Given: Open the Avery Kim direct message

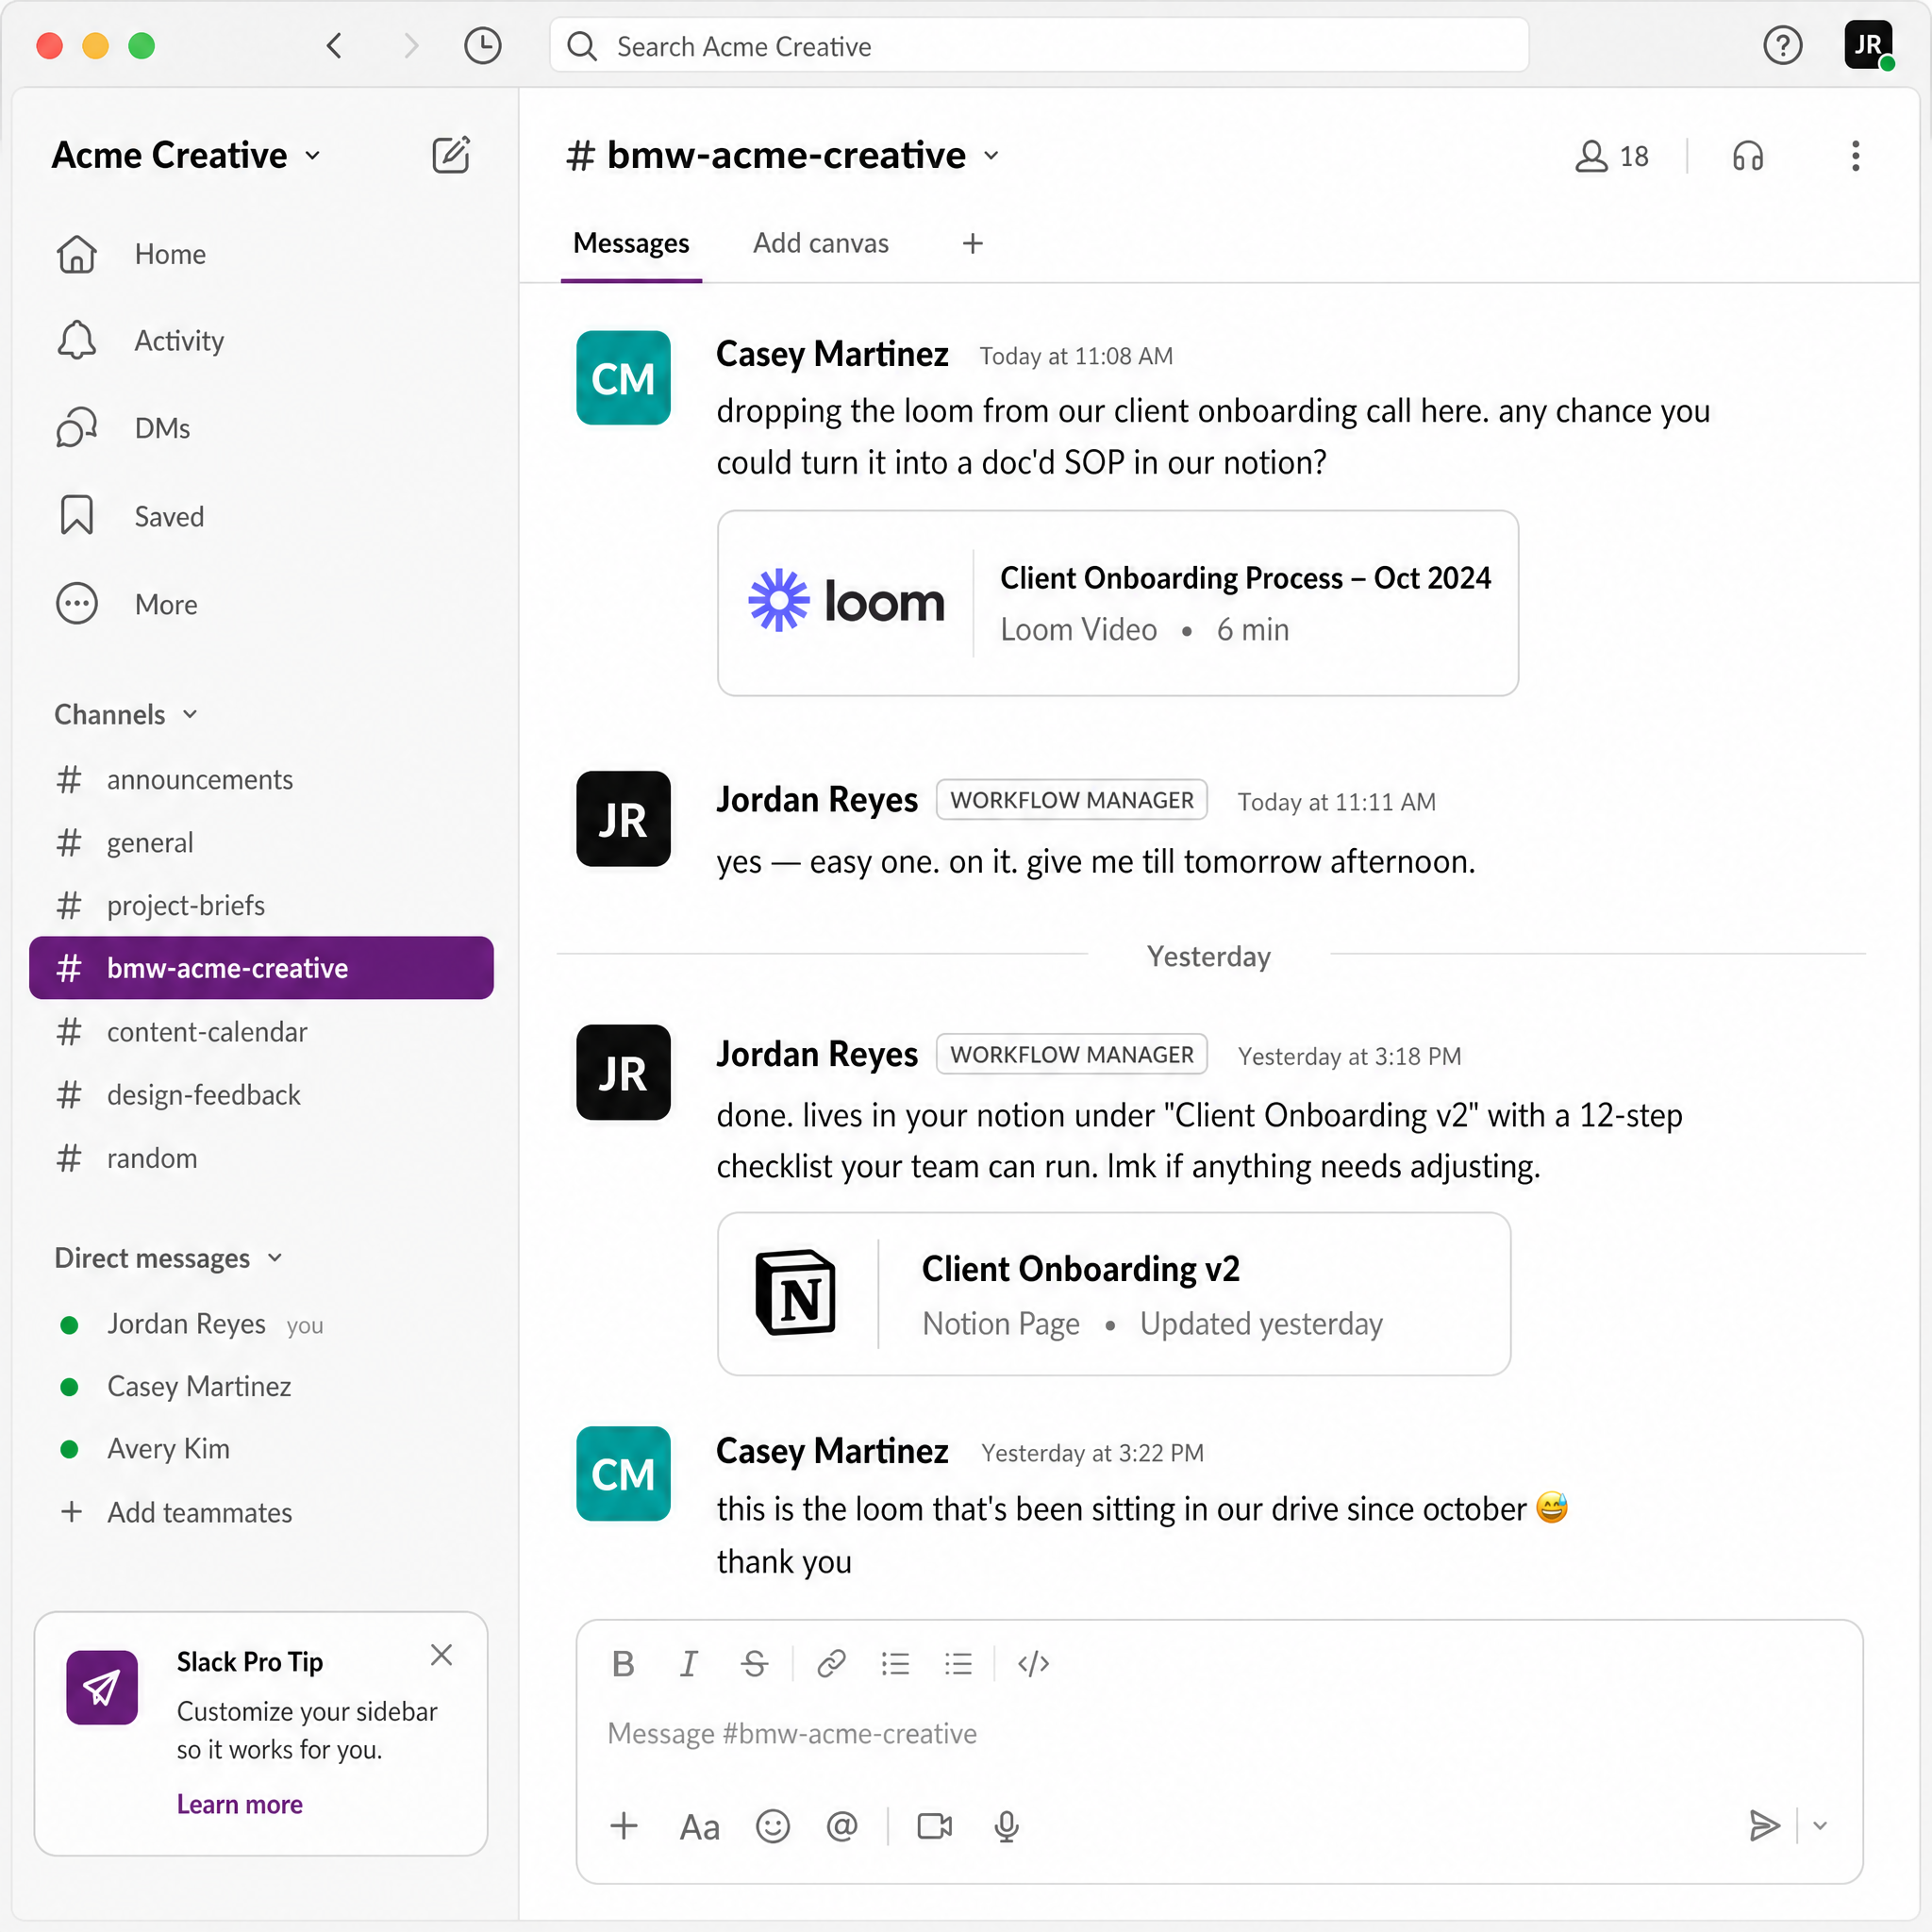Looking at the screenshot, I should [143, 1449].
